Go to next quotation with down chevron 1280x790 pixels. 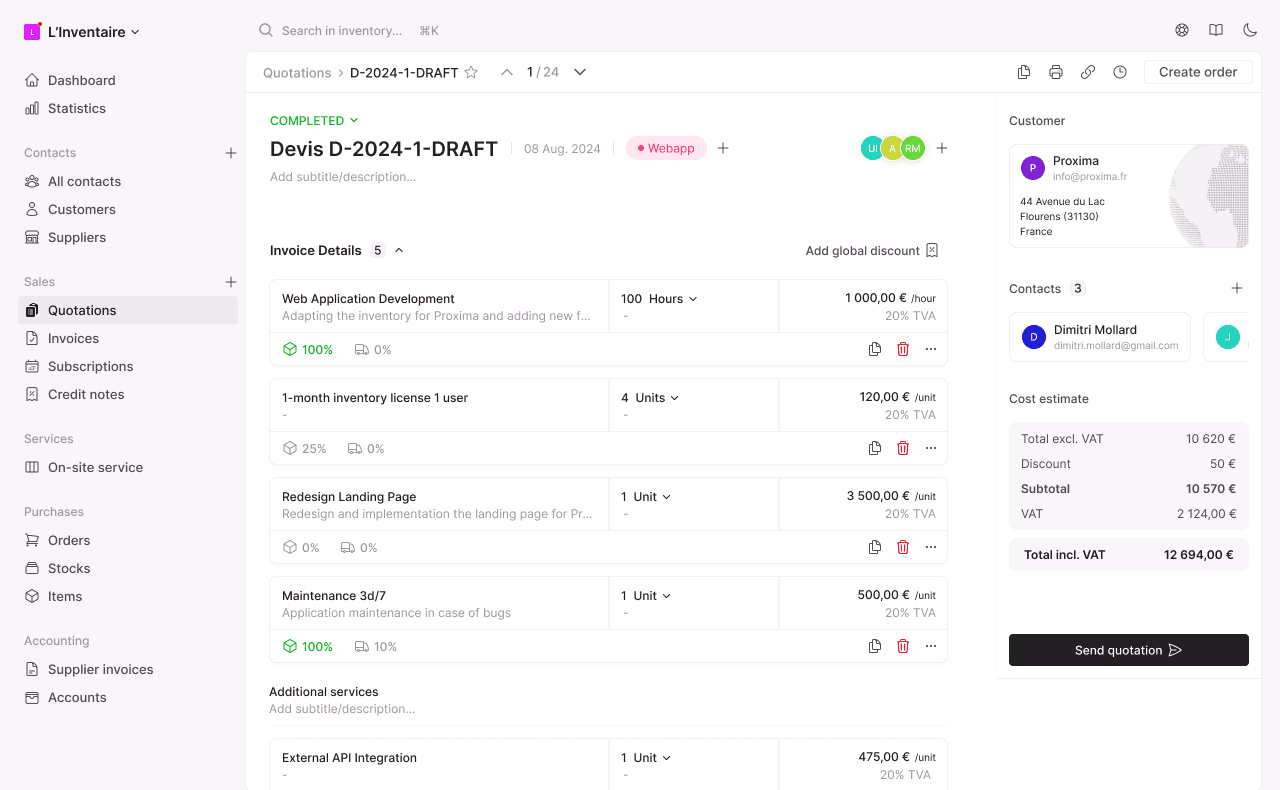coord(580,72)
